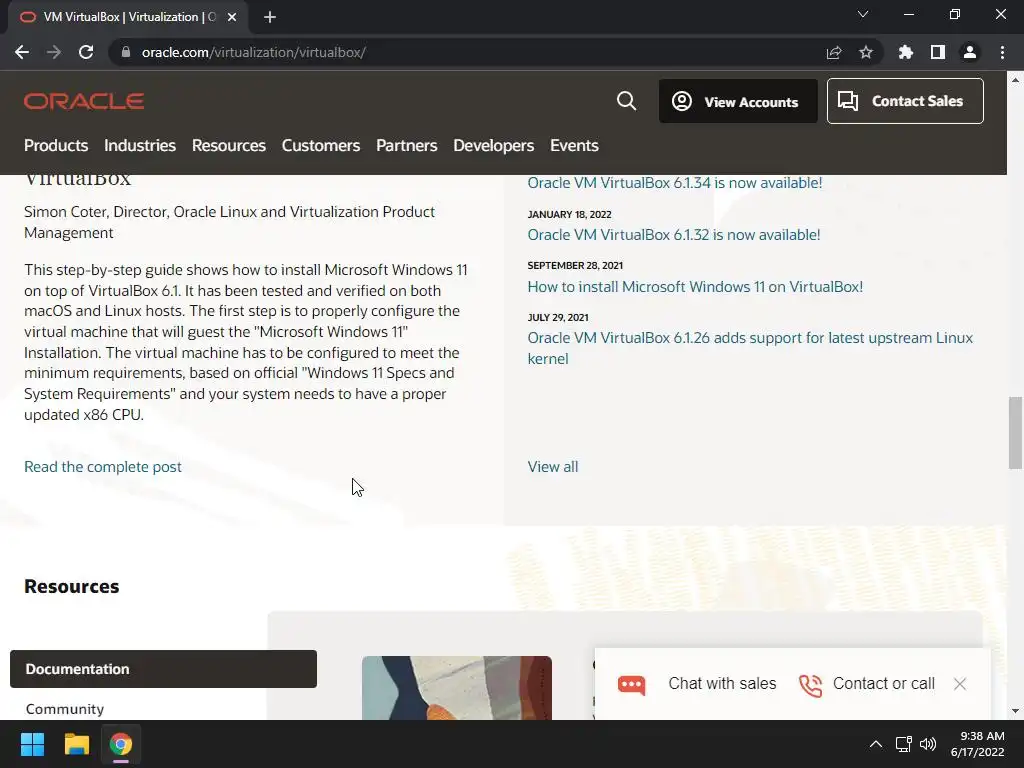Viewport: 1024px width, 768px height.
Task: Click the red phone call icon
Action: click(810, 685)
